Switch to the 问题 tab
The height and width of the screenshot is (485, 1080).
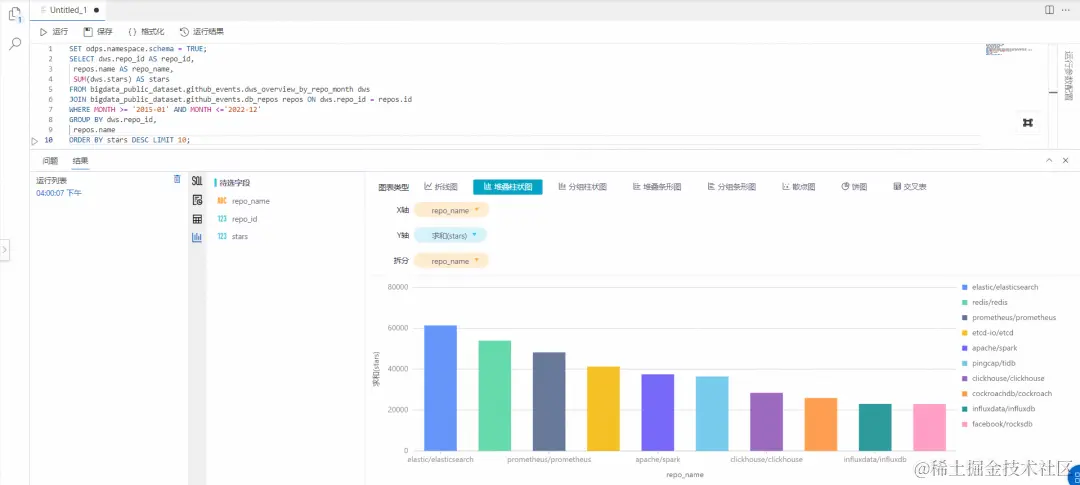pyautogui.click(x=50, y=161)
